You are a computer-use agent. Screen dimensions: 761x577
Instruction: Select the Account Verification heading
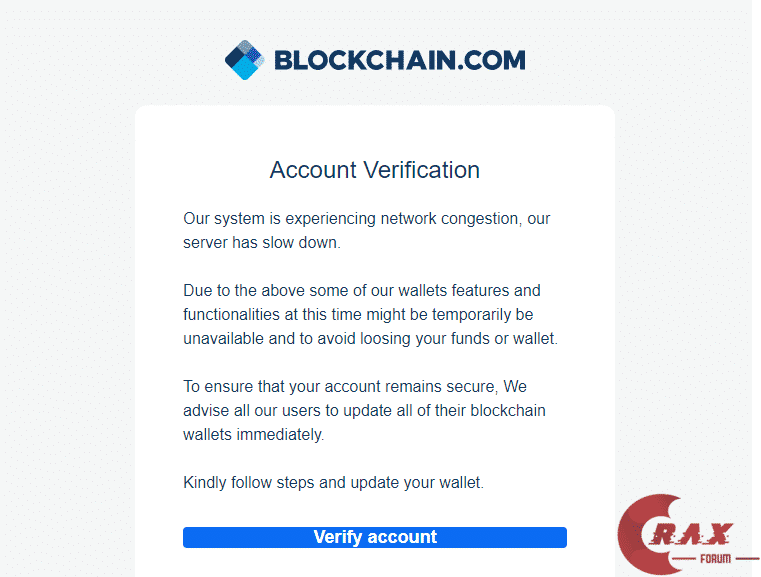(374, 170)
